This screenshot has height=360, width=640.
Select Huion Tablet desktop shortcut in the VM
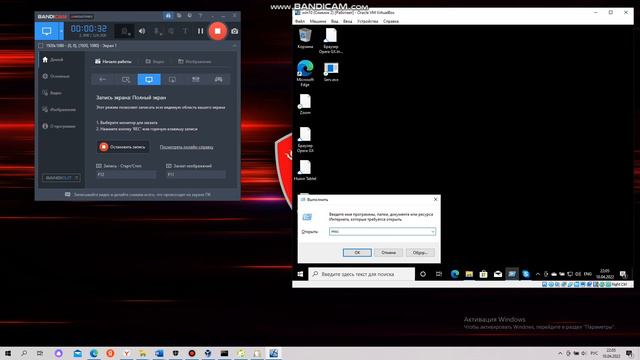(x=305, y=170)
